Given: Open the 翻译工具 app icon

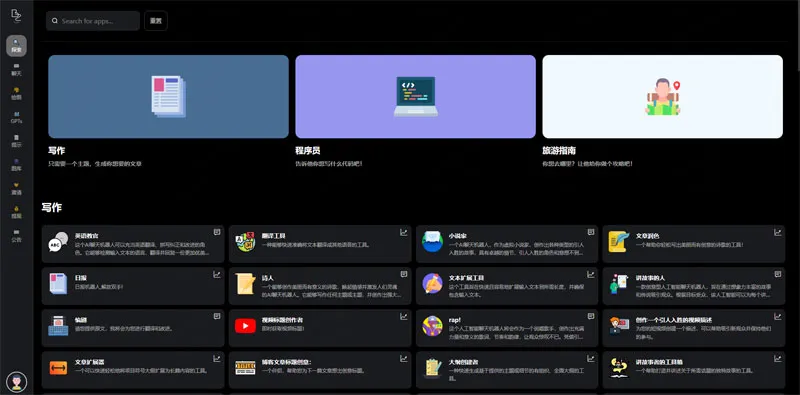Looking at the screenshot, I should [245, 242].
